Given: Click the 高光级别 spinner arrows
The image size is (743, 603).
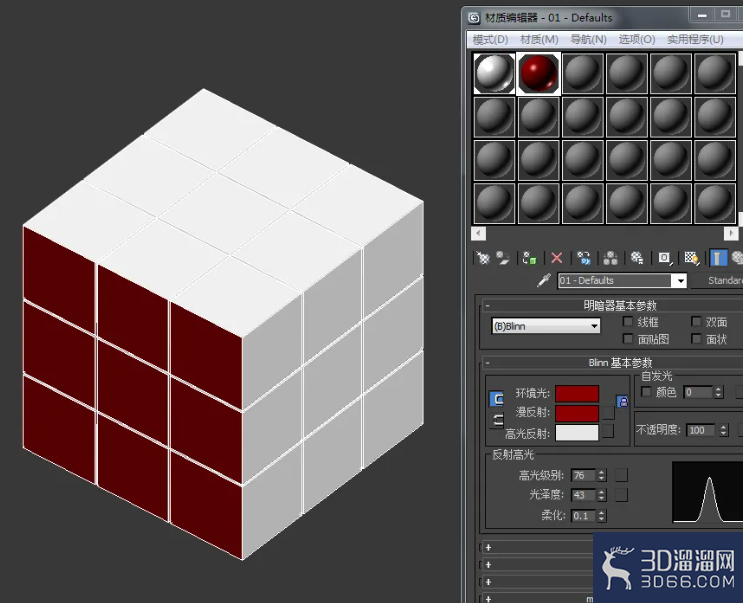Looking at the screenshot, I should pos(601,475).
